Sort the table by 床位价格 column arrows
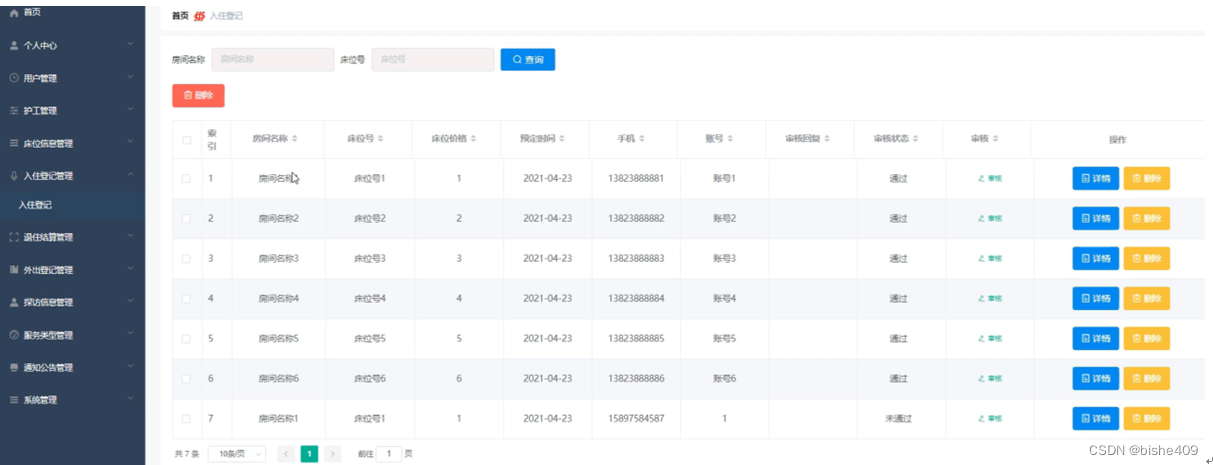Viewport: 1213px width, 465px height. point(474,138)
